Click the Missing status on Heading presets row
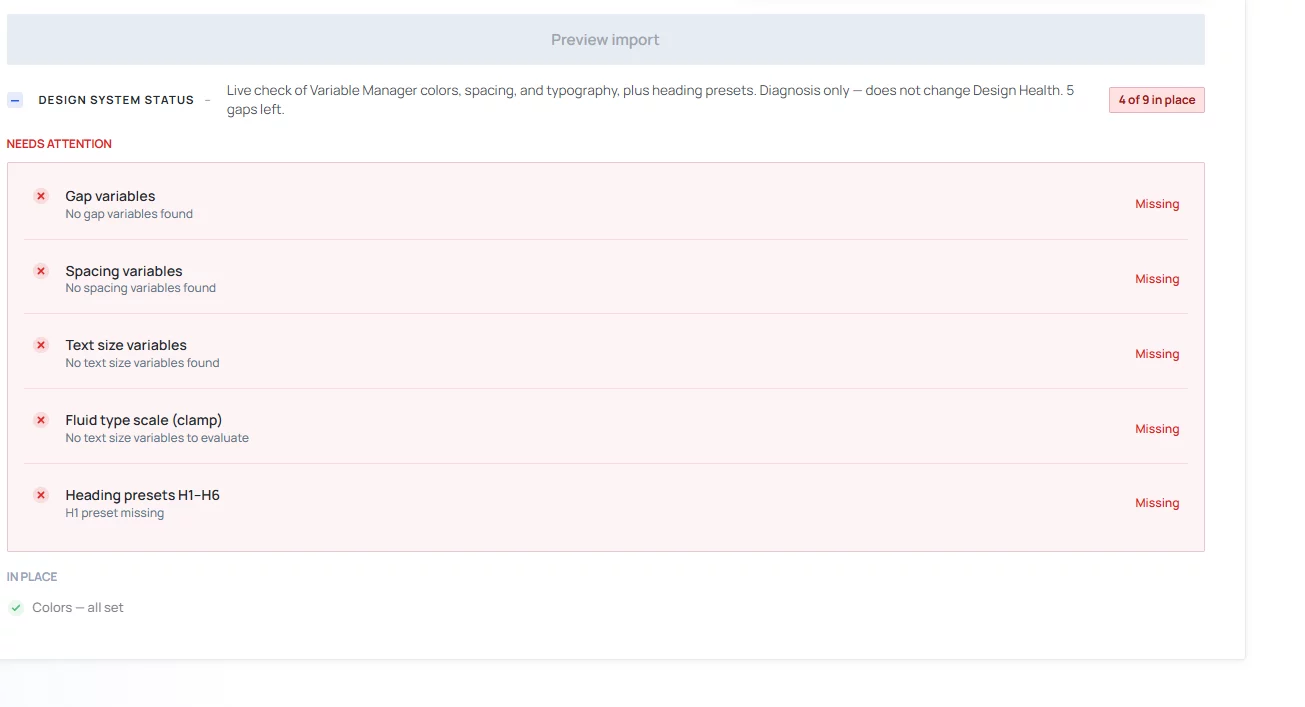The height and width of the screenshot is (707, 1305). coord(1157,503)
